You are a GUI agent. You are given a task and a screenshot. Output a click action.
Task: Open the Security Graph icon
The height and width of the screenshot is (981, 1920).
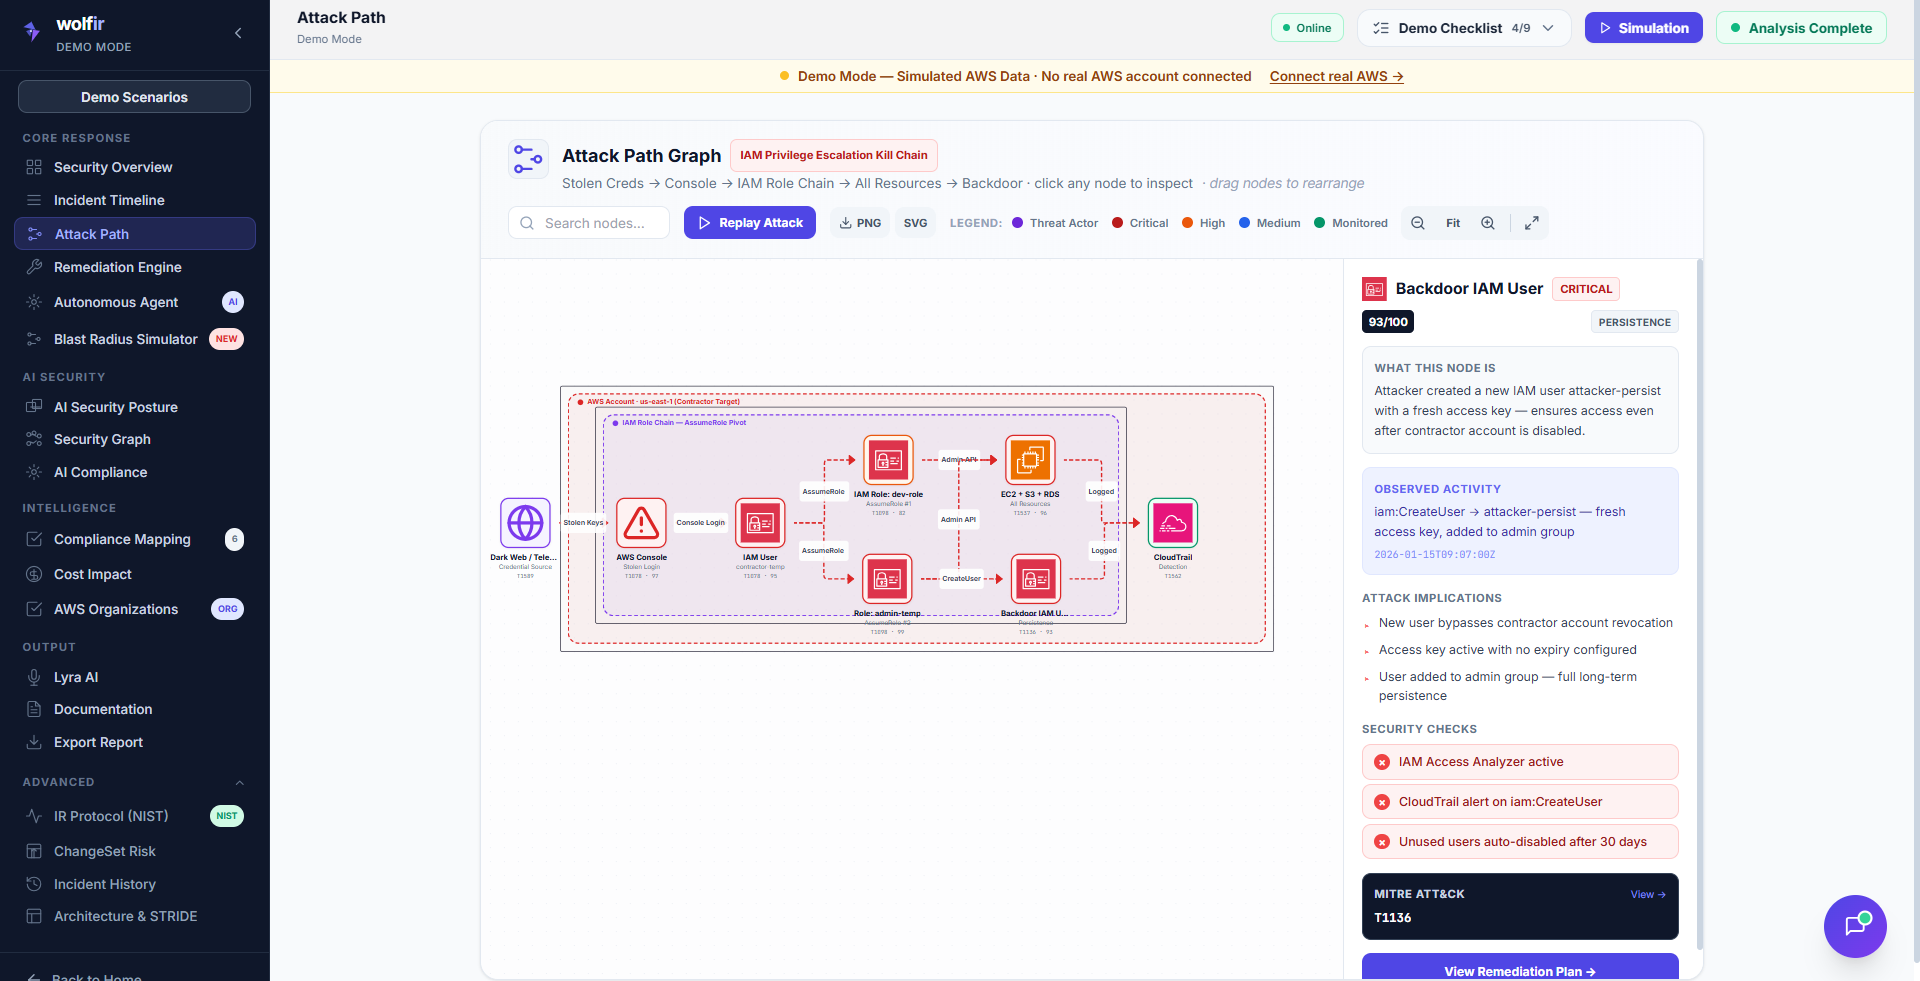(34, 439)
